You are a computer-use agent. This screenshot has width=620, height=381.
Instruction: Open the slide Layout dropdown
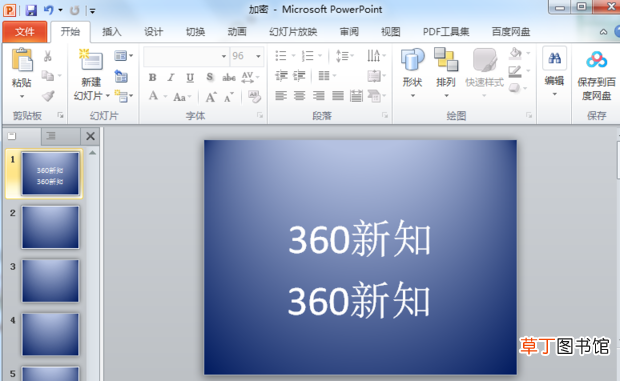pyautogui.click(x=123, y=56)
